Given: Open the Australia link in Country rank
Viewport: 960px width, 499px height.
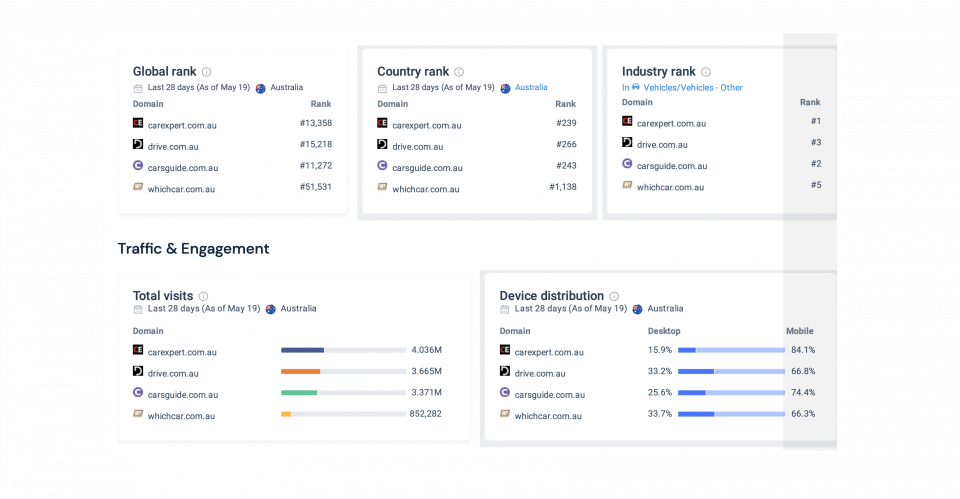Looking at the screenshot, I should 531,88.
